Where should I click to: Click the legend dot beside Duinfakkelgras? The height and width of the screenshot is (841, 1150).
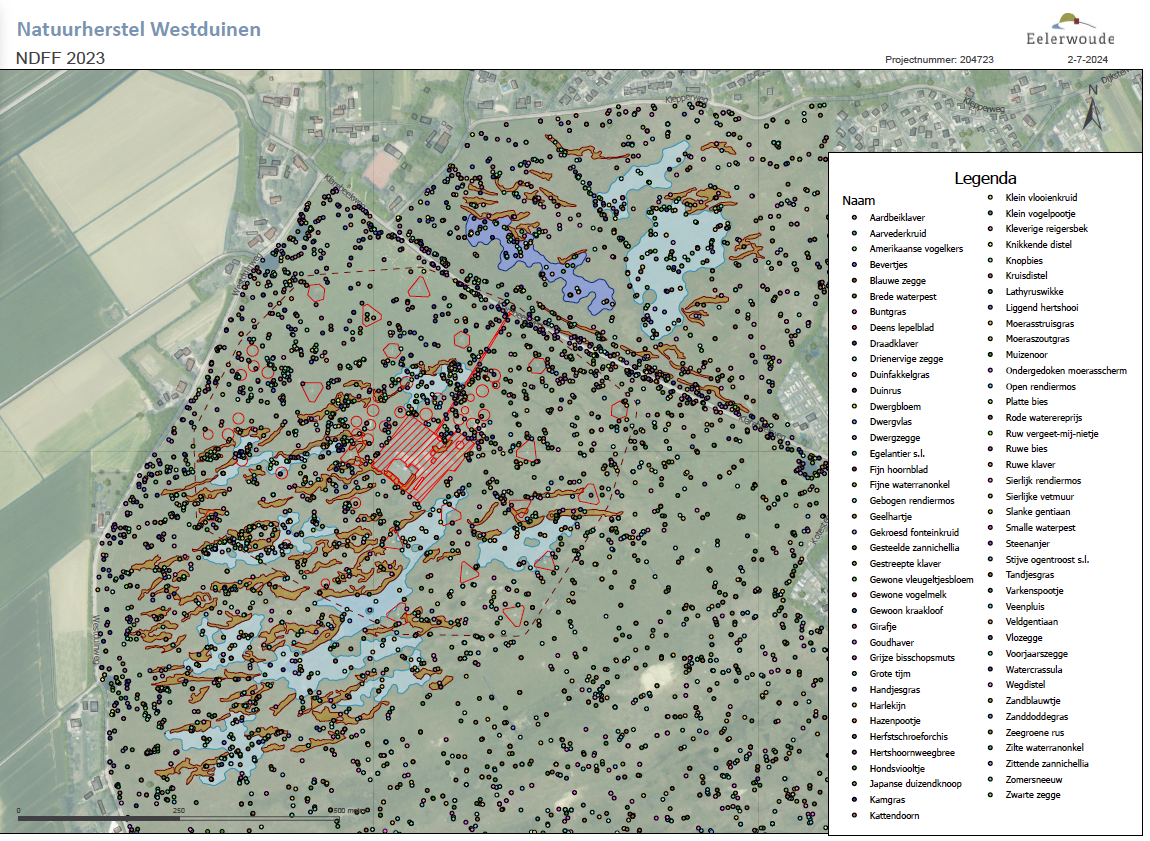click(850, 374)
